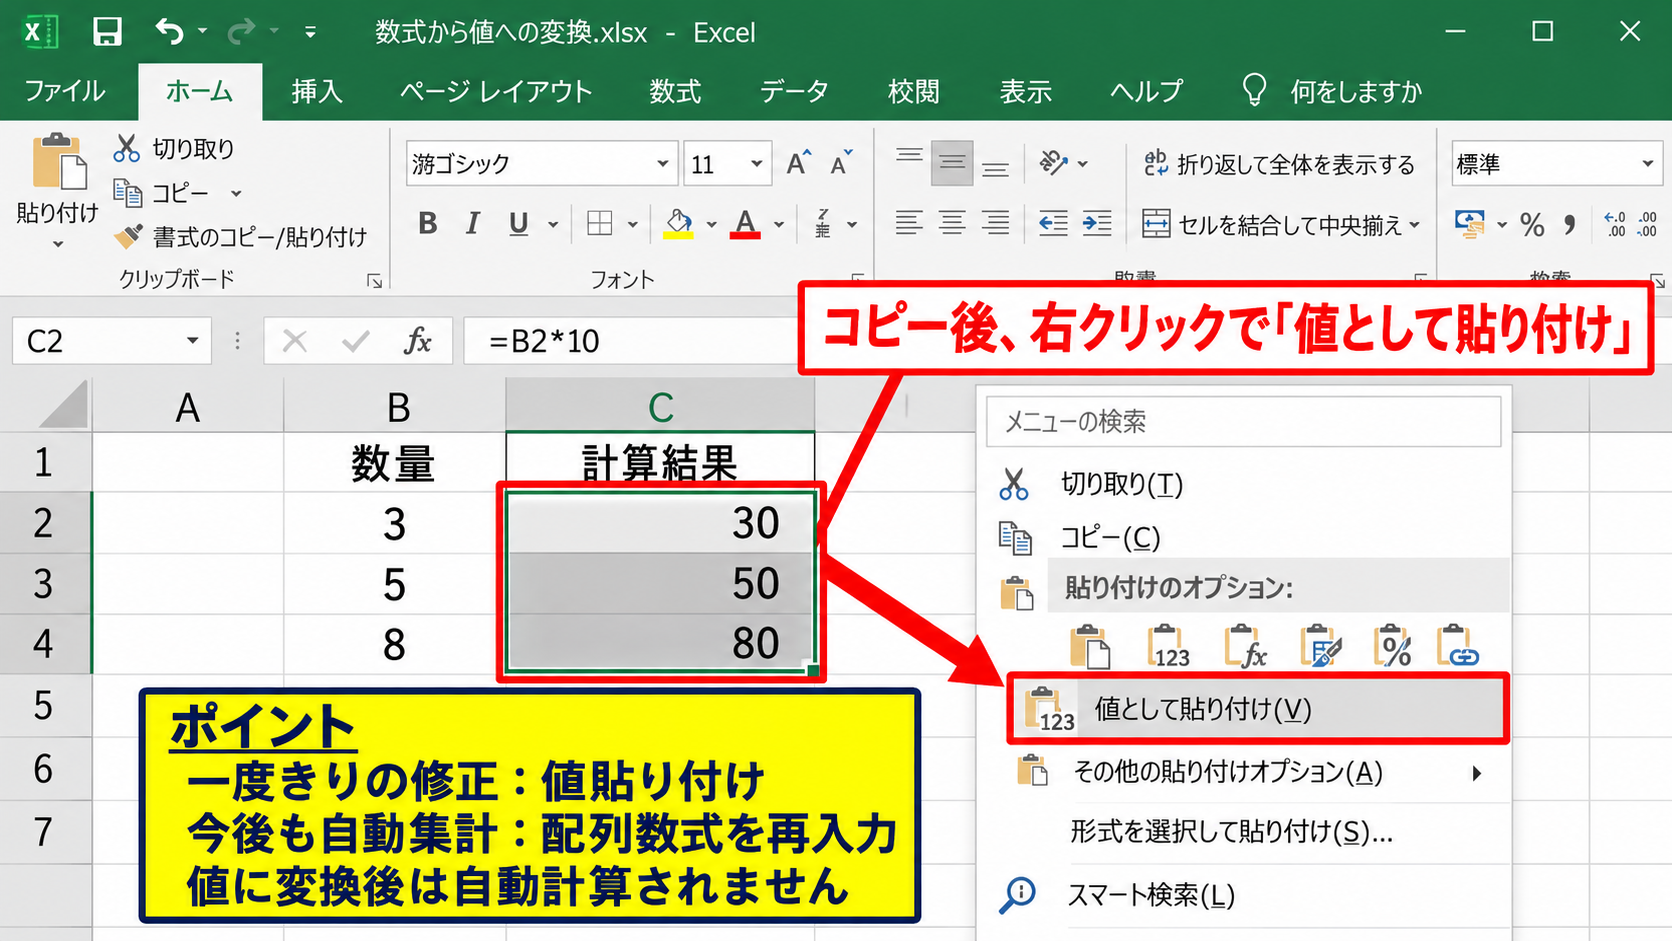Switch to the 数式 ribbon tab

pos(675,91)
